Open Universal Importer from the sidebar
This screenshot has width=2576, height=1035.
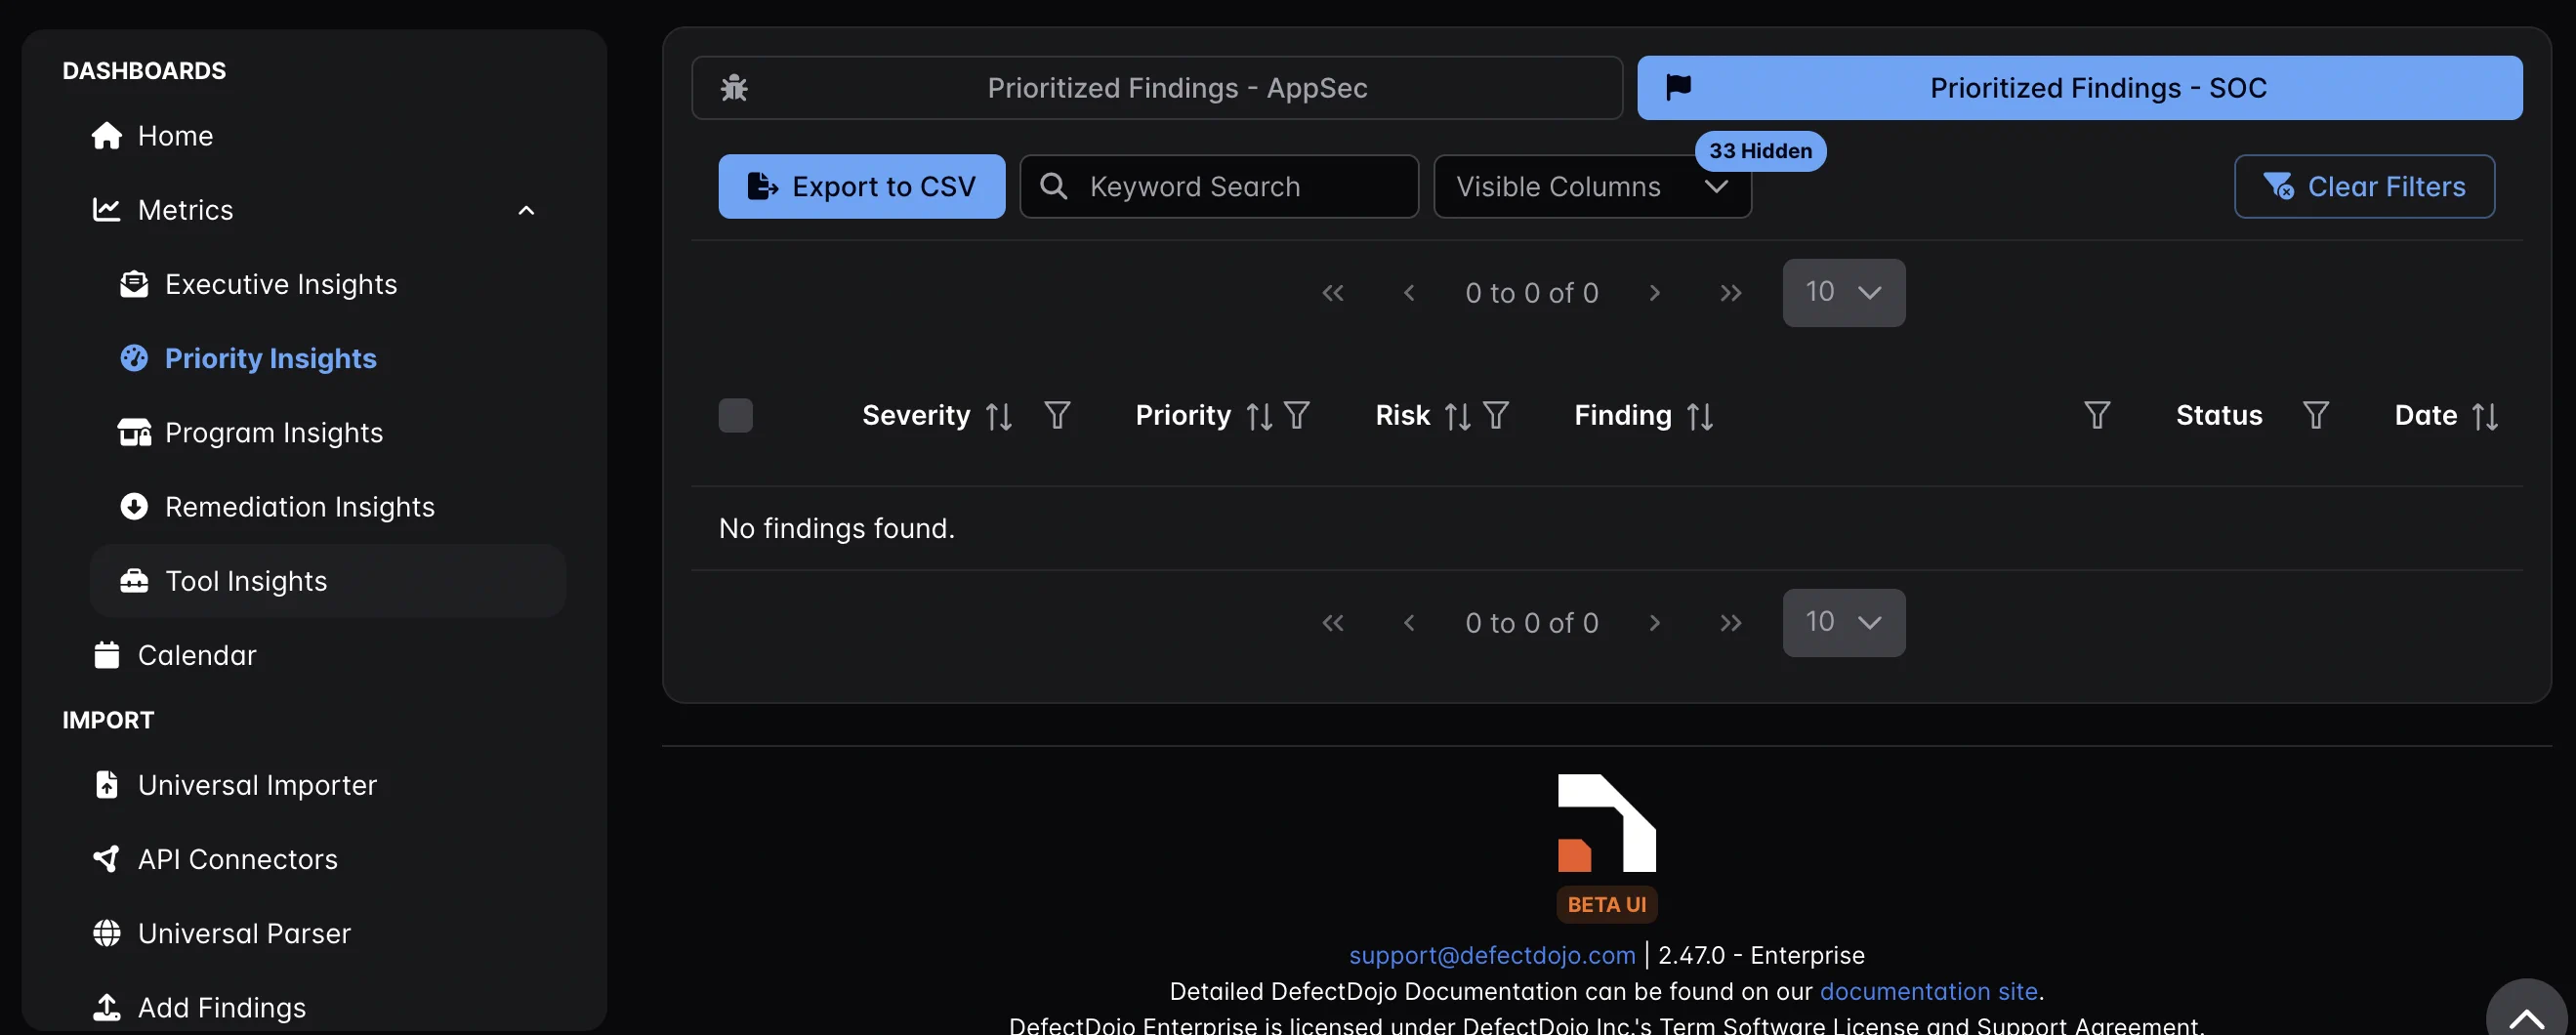pyautogui.click(x=257, y=785)
